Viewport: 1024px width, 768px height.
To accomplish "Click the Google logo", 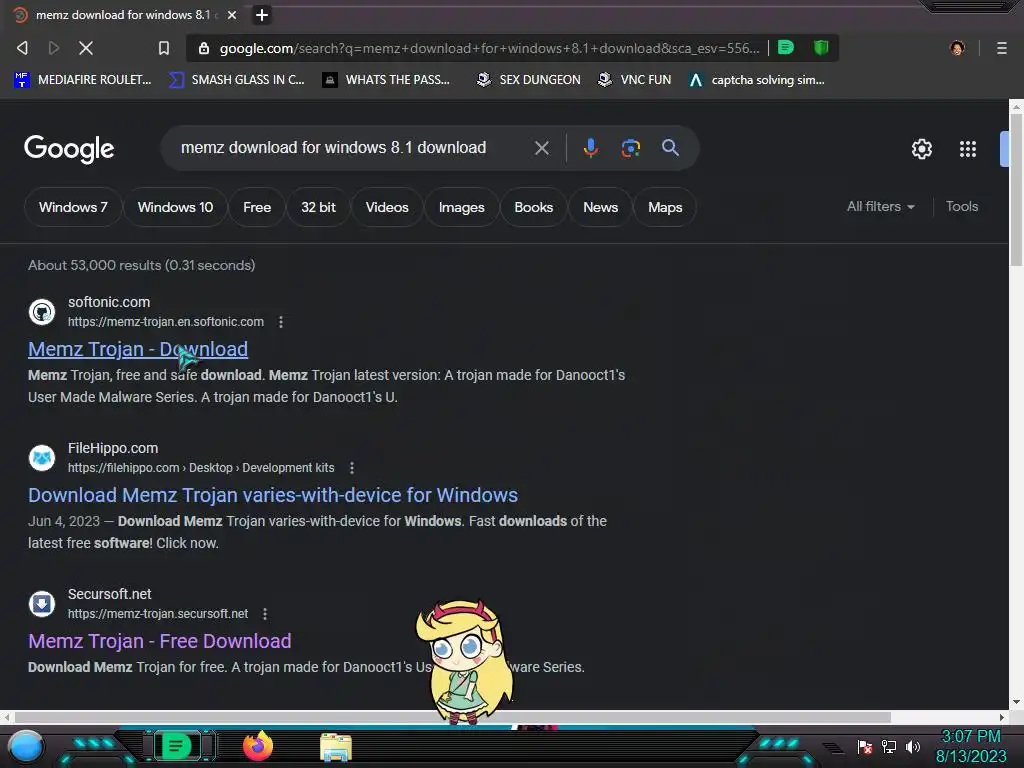I will point(69,149).
